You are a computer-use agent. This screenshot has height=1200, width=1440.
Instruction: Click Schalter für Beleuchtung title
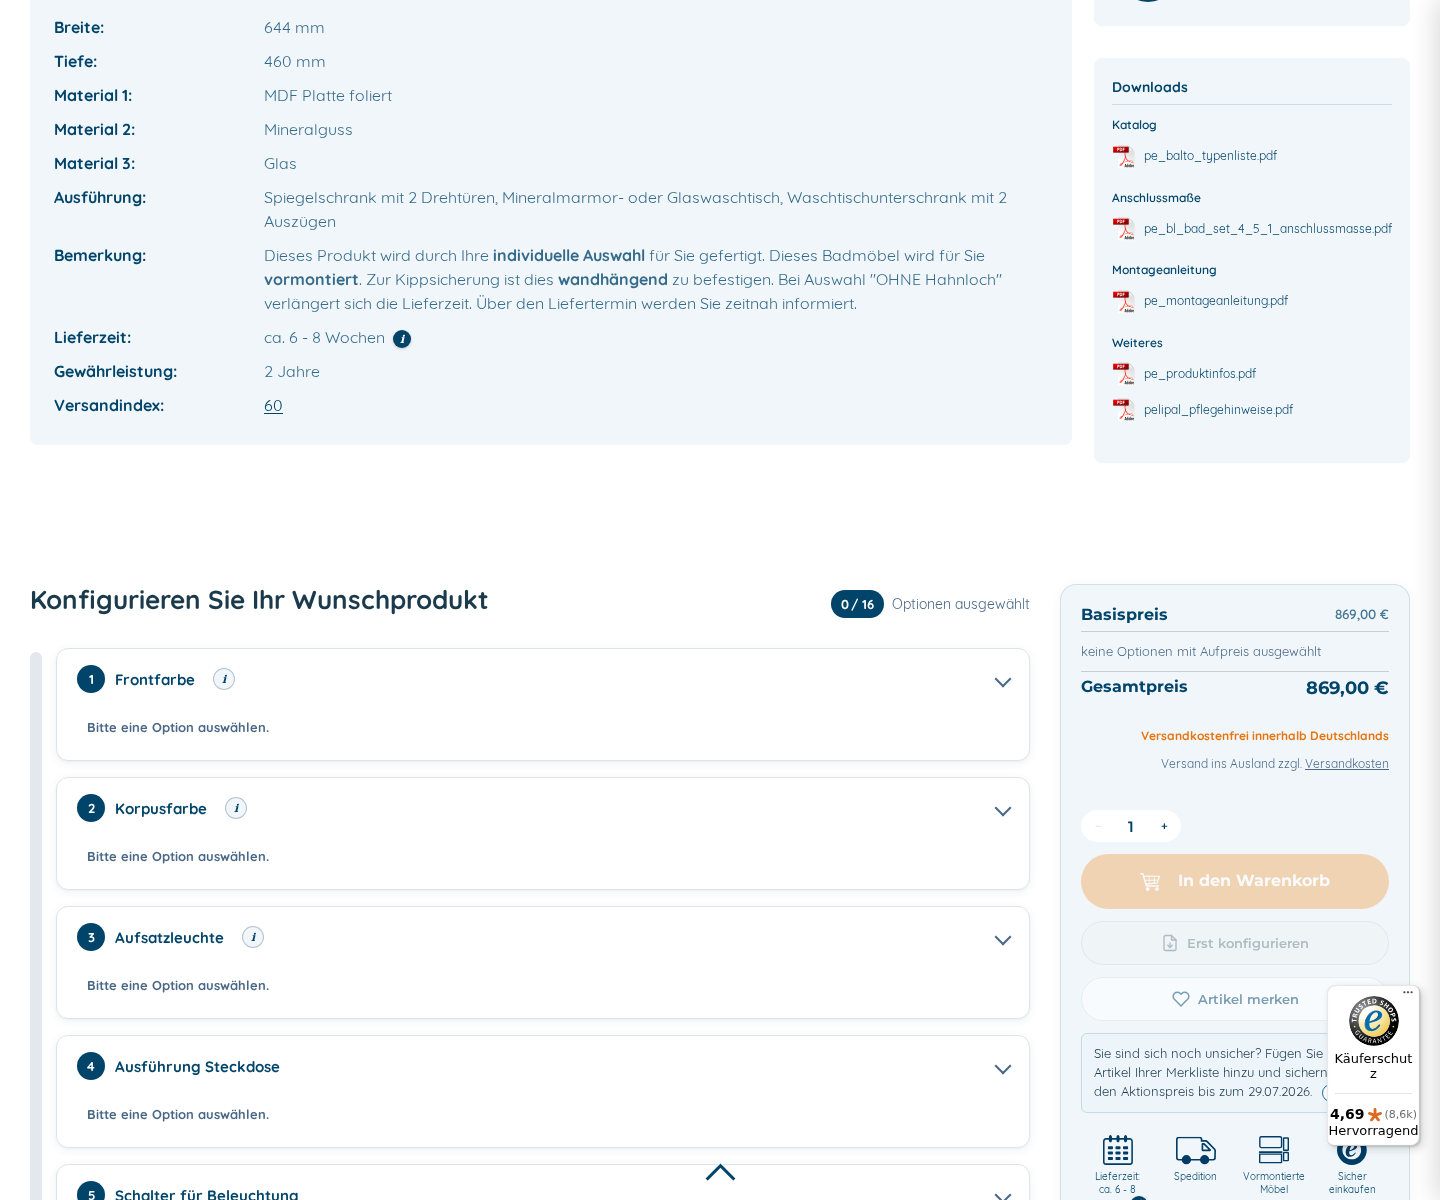pos(207,1194)
